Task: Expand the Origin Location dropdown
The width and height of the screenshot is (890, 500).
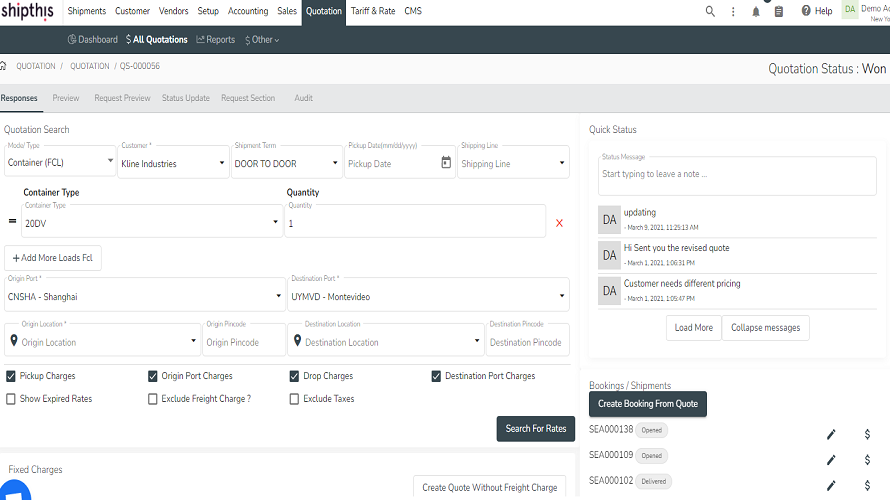Action: pos(103,341)
